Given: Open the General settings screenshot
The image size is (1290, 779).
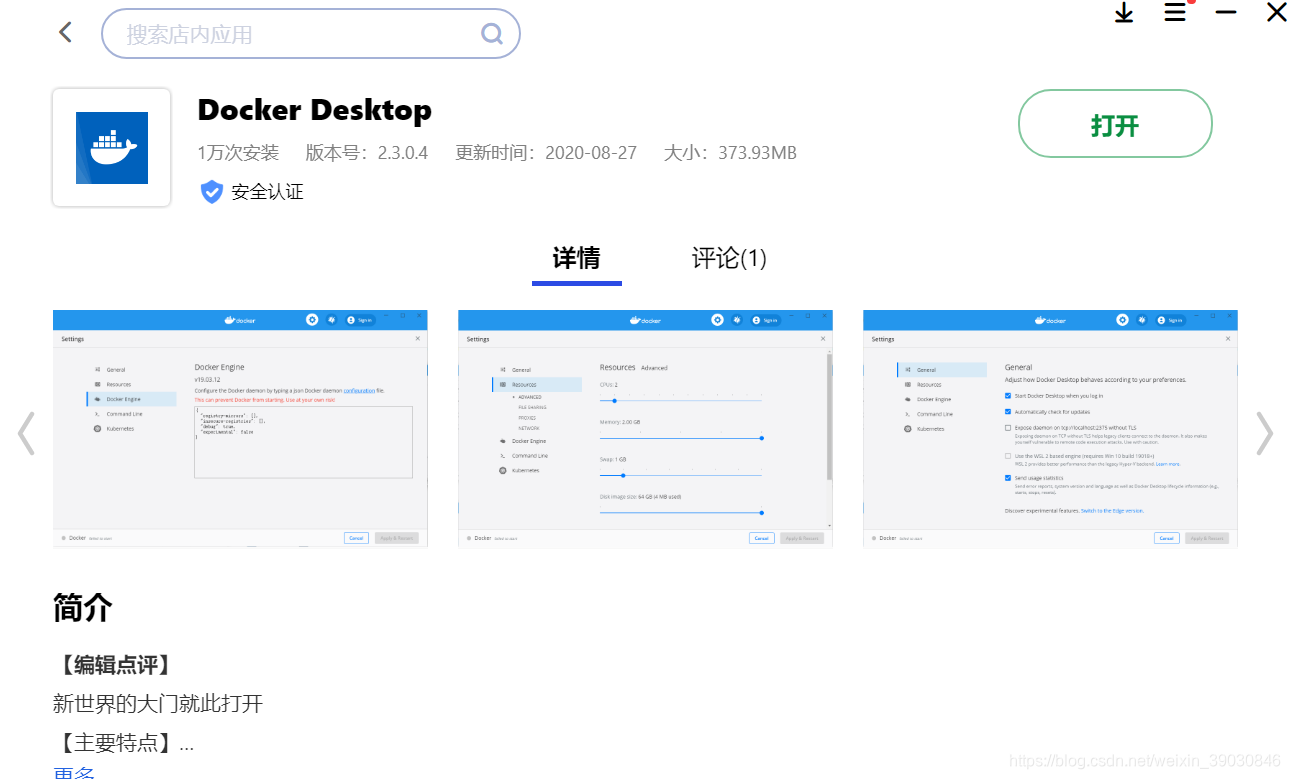Looking at the screenshot, I should (1050, 429).
